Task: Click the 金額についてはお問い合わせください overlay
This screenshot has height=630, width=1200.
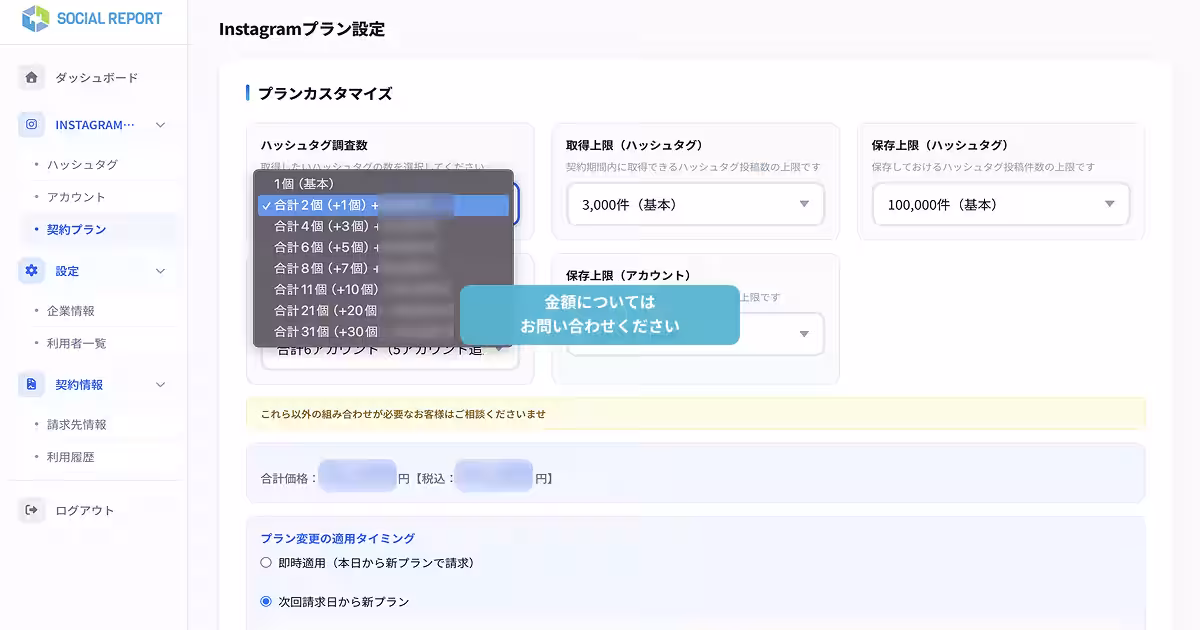Action: (x=599, y=314)
